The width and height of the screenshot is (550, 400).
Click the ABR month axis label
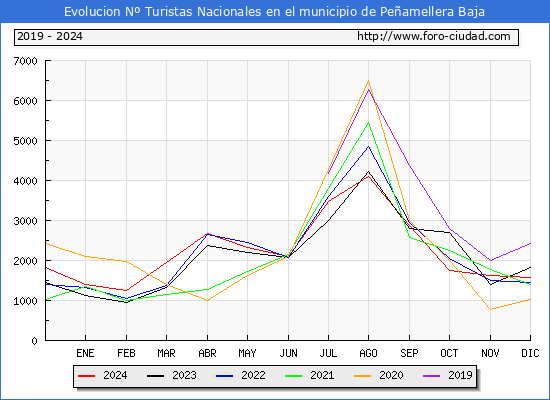[x=207, y=353]
